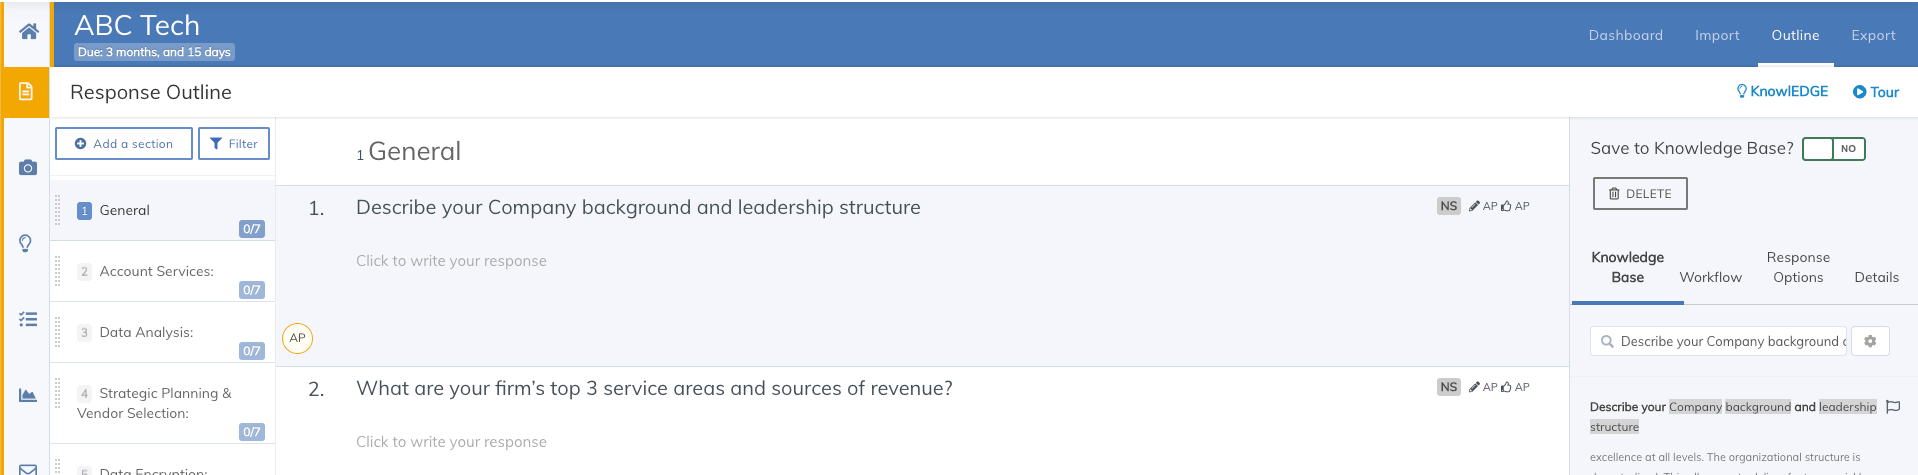This screenshot has height=475, width=1918.
Task: Open the Filter sections dropdown
Action: coord(234,144)
